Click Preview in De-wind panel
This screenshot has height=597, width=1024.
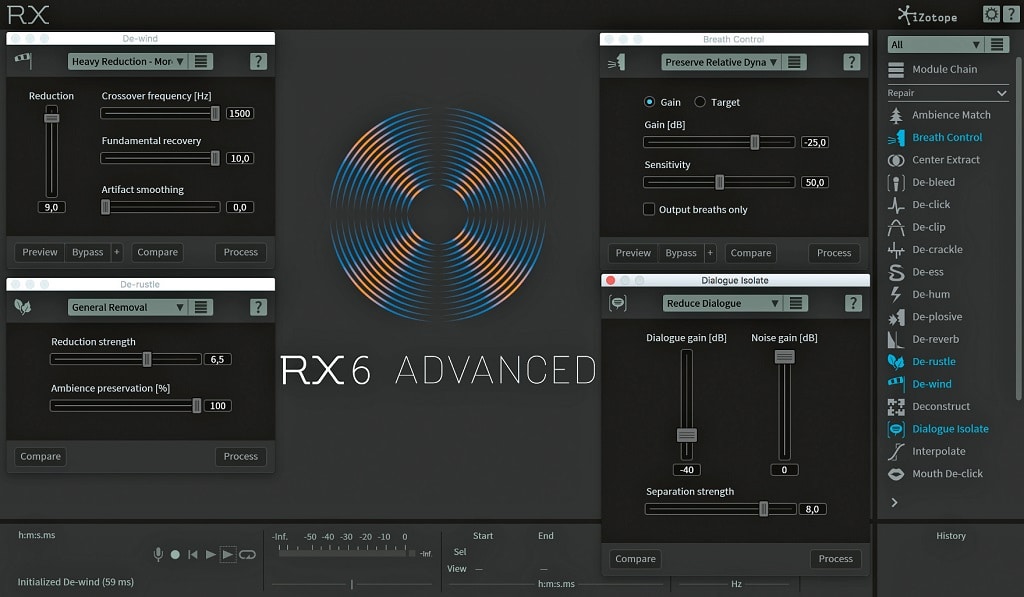point(40,252)
